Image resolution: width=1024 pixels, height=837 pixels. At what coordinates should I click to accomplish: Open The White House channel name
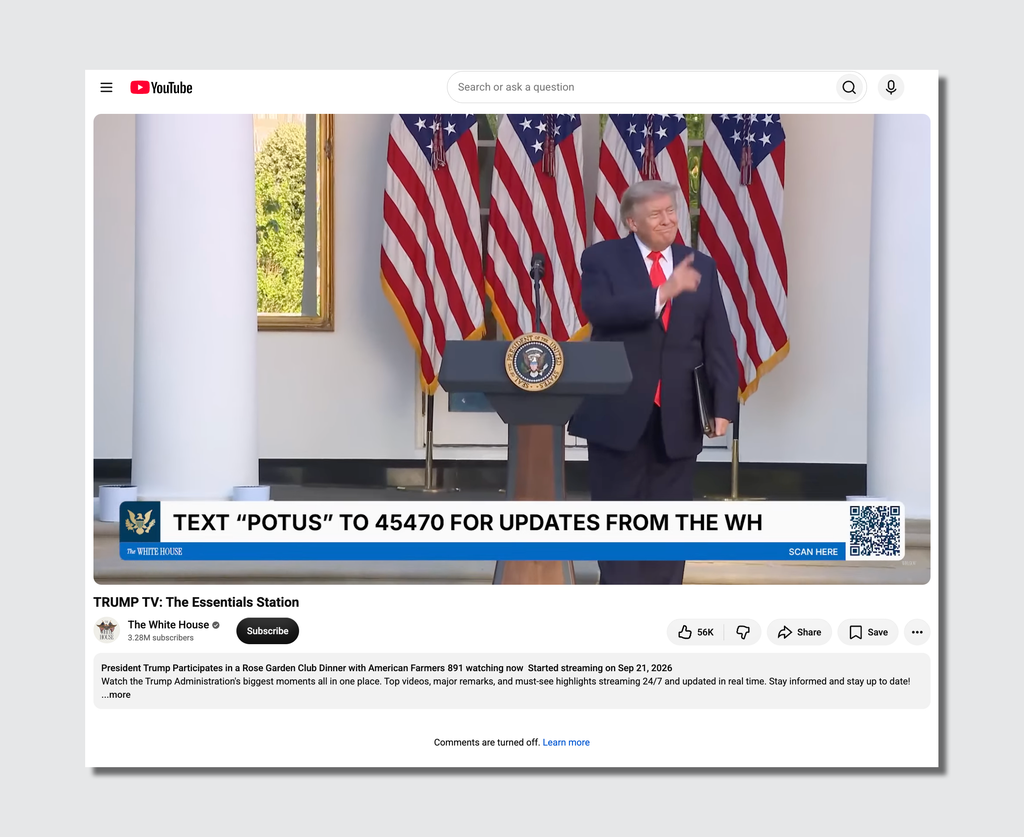coord(168,625)
